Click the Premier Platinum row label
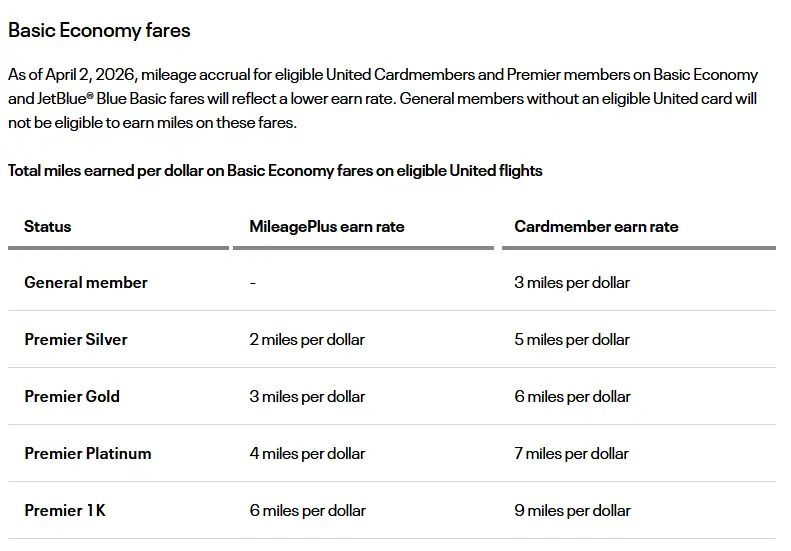791x551 pixels. pos(88,454)
